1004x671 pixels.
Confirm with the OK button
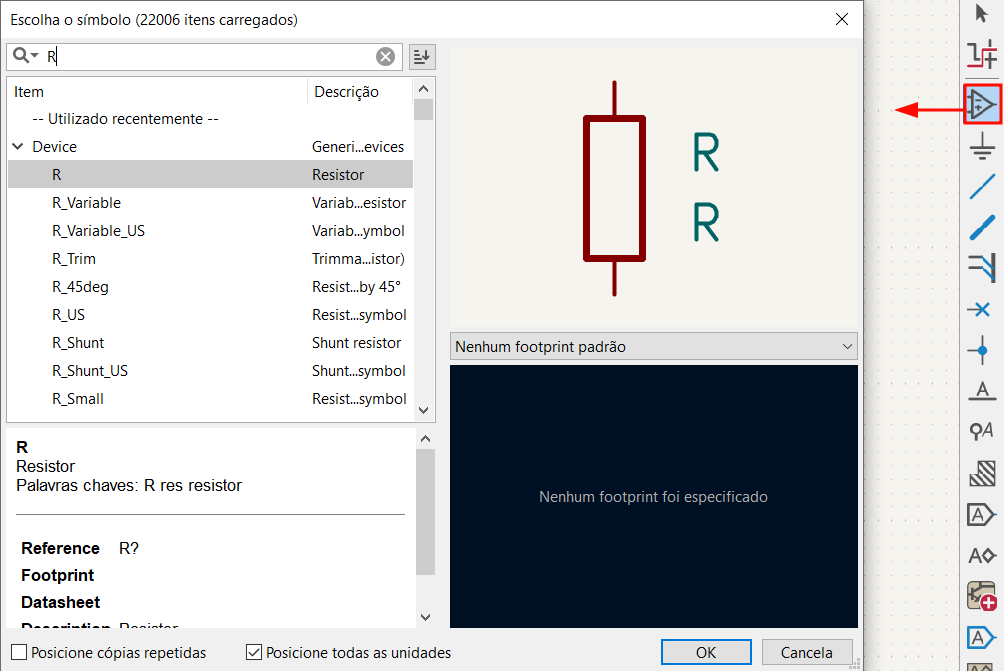click(x=706, y=652)
